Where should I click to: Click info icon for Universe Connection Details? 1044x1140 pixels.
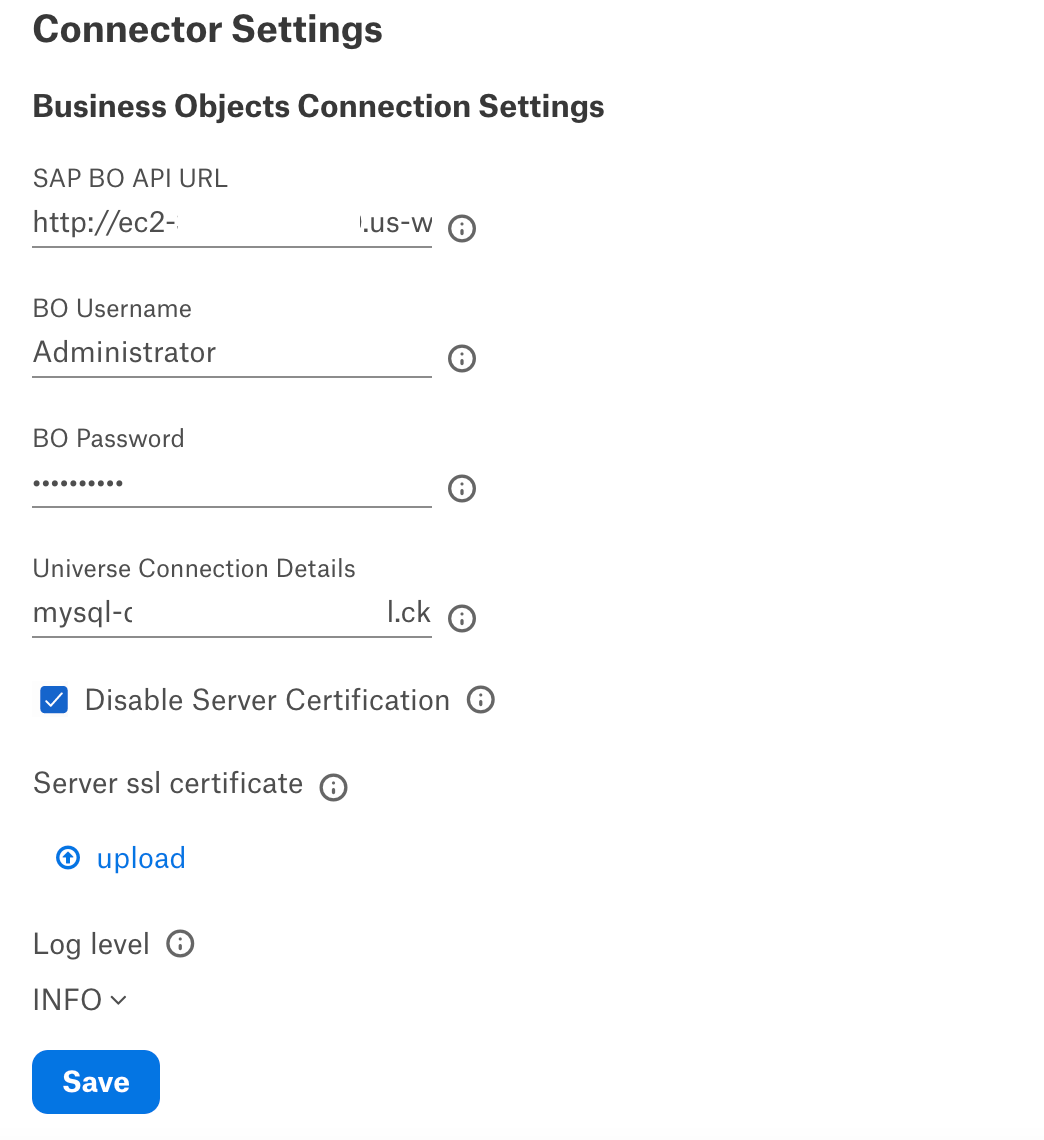click(x=462, y=619)
